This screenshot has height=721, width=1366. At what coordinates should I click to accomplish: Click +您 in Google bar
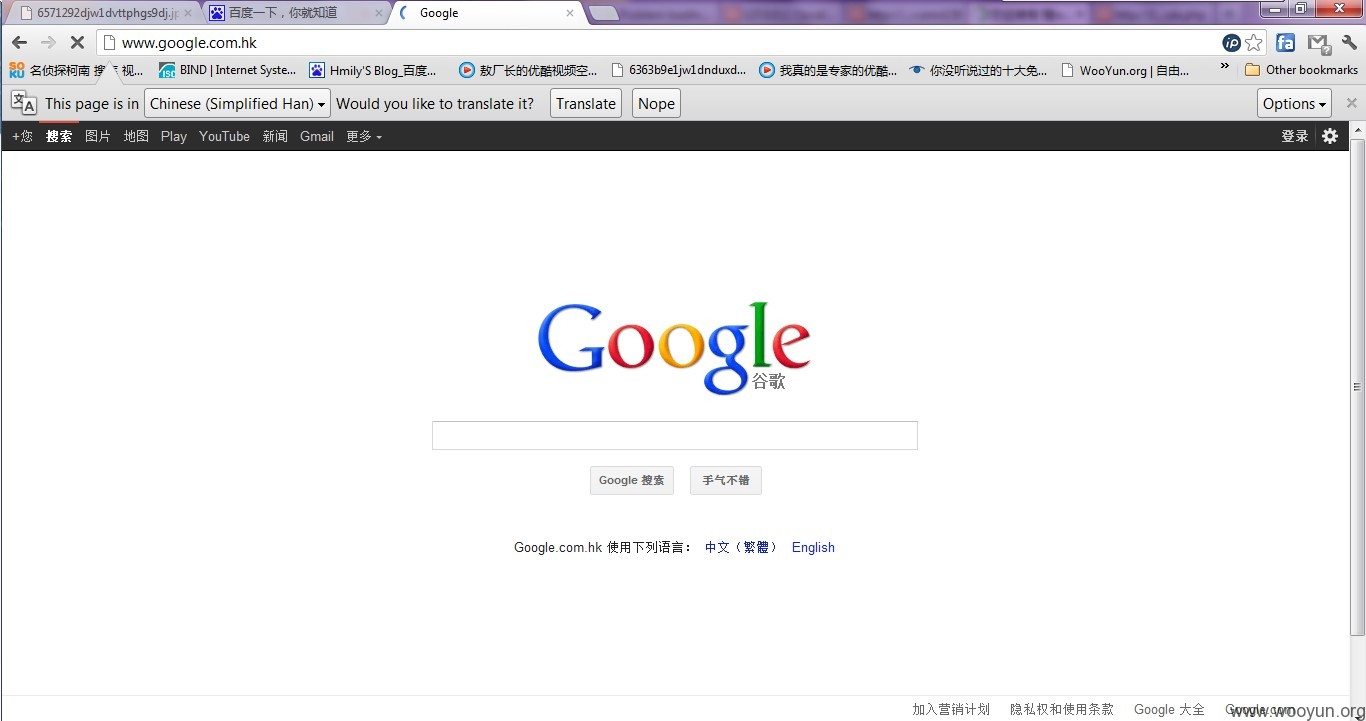22,136
